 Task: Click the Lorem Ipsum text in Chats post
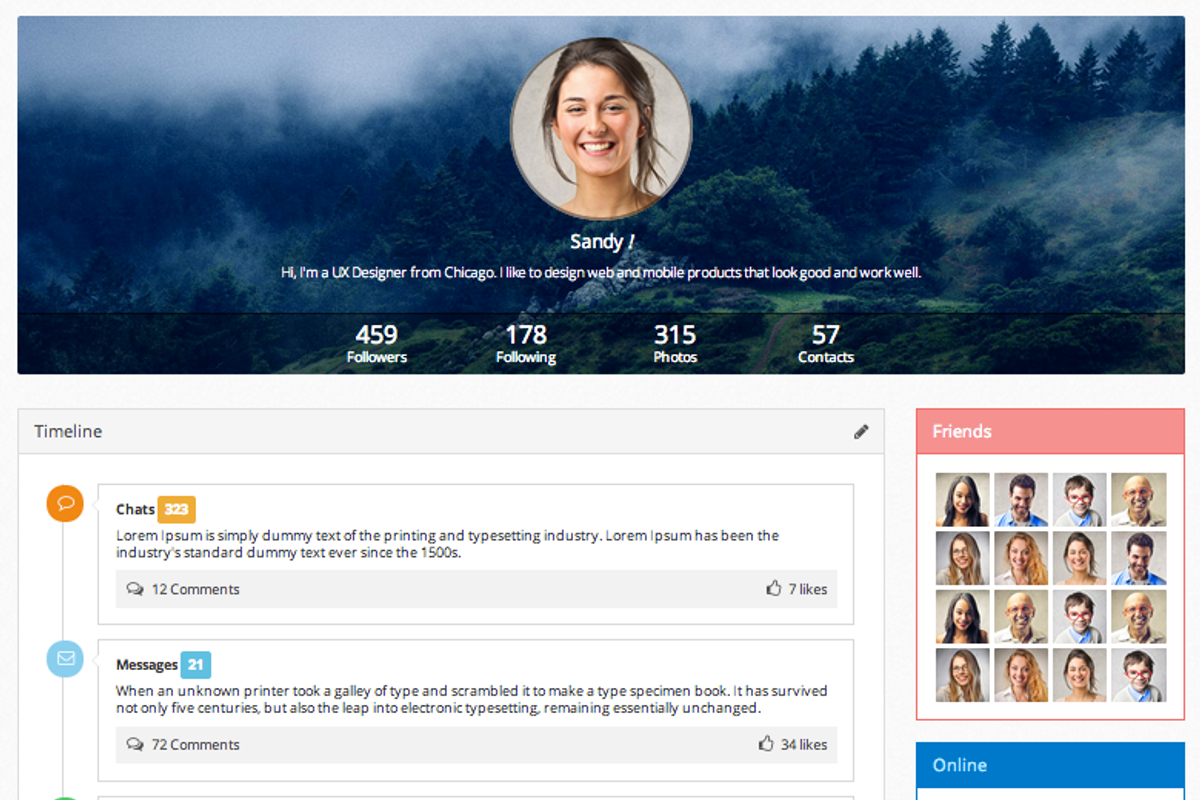pyautogui.click(x=447, y=543)
